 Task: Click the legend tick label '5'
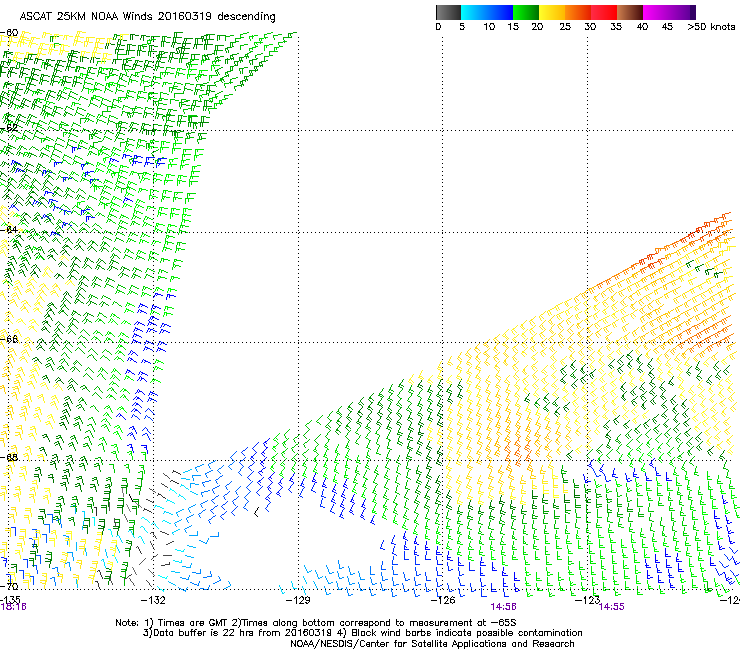point(462,27)
